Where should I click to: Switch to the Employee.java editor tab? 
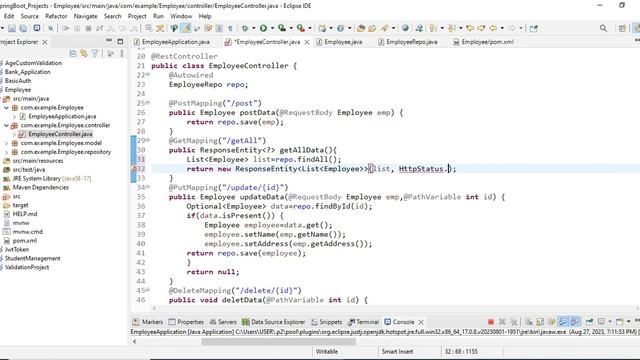tap(339, 42)
